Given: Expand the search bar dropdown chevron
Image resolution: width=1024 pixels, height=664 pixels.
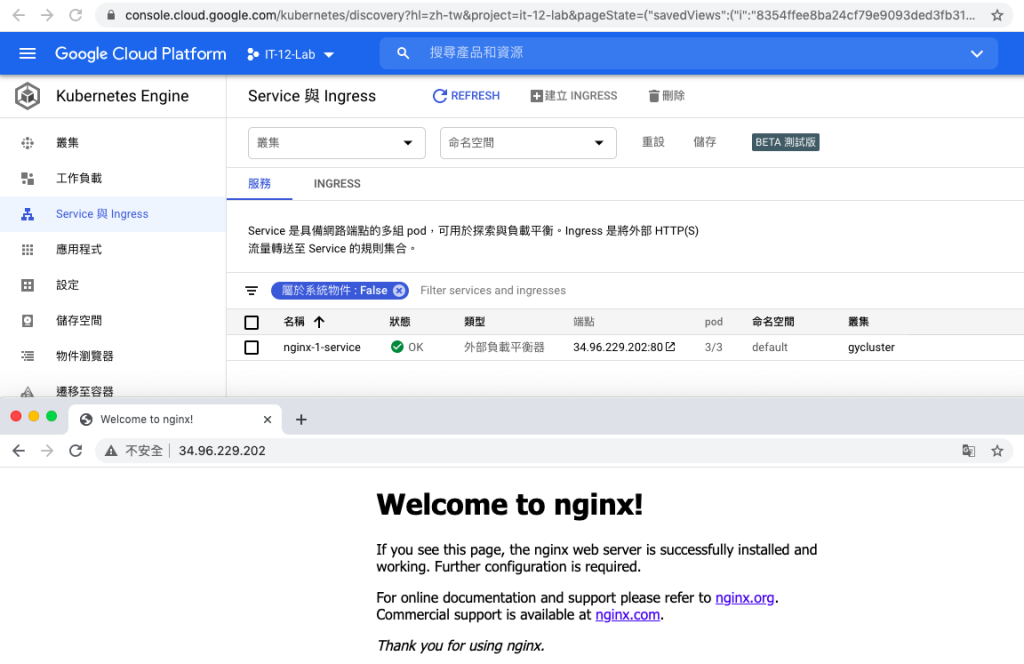Looking at the screenshot, I should (x=976, y=54).
